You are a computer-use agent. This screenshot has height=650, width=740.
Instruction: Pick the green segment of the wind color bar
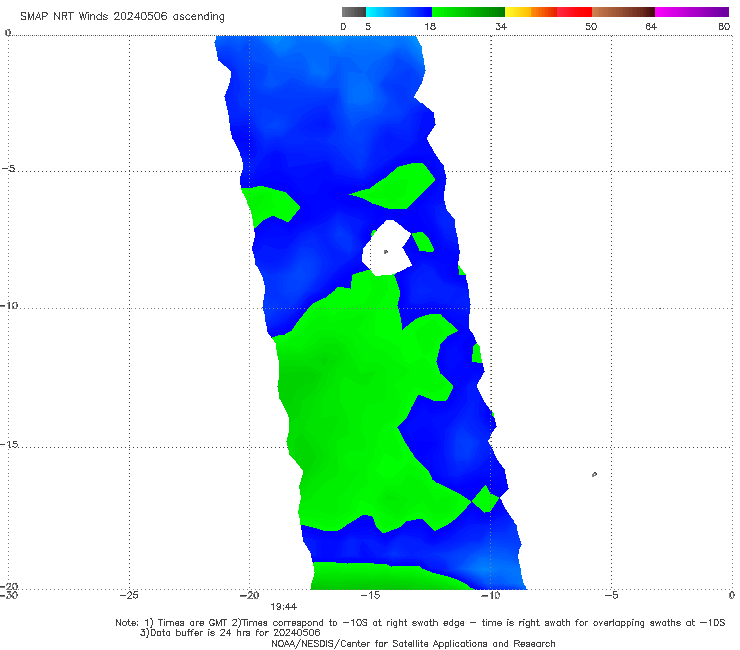coord(468,12)
